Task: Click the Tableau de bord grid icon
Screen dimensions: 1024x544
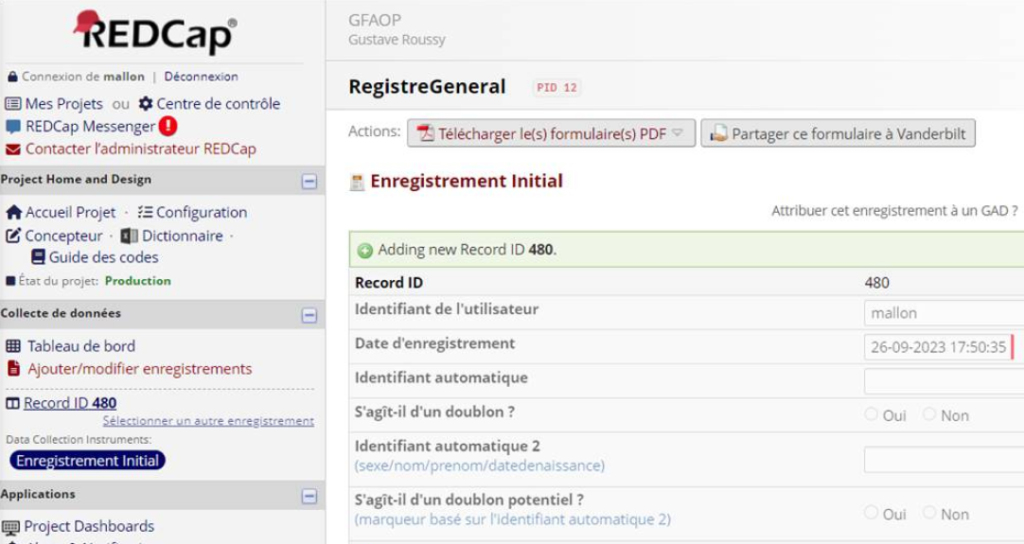Action: (13, 347)
